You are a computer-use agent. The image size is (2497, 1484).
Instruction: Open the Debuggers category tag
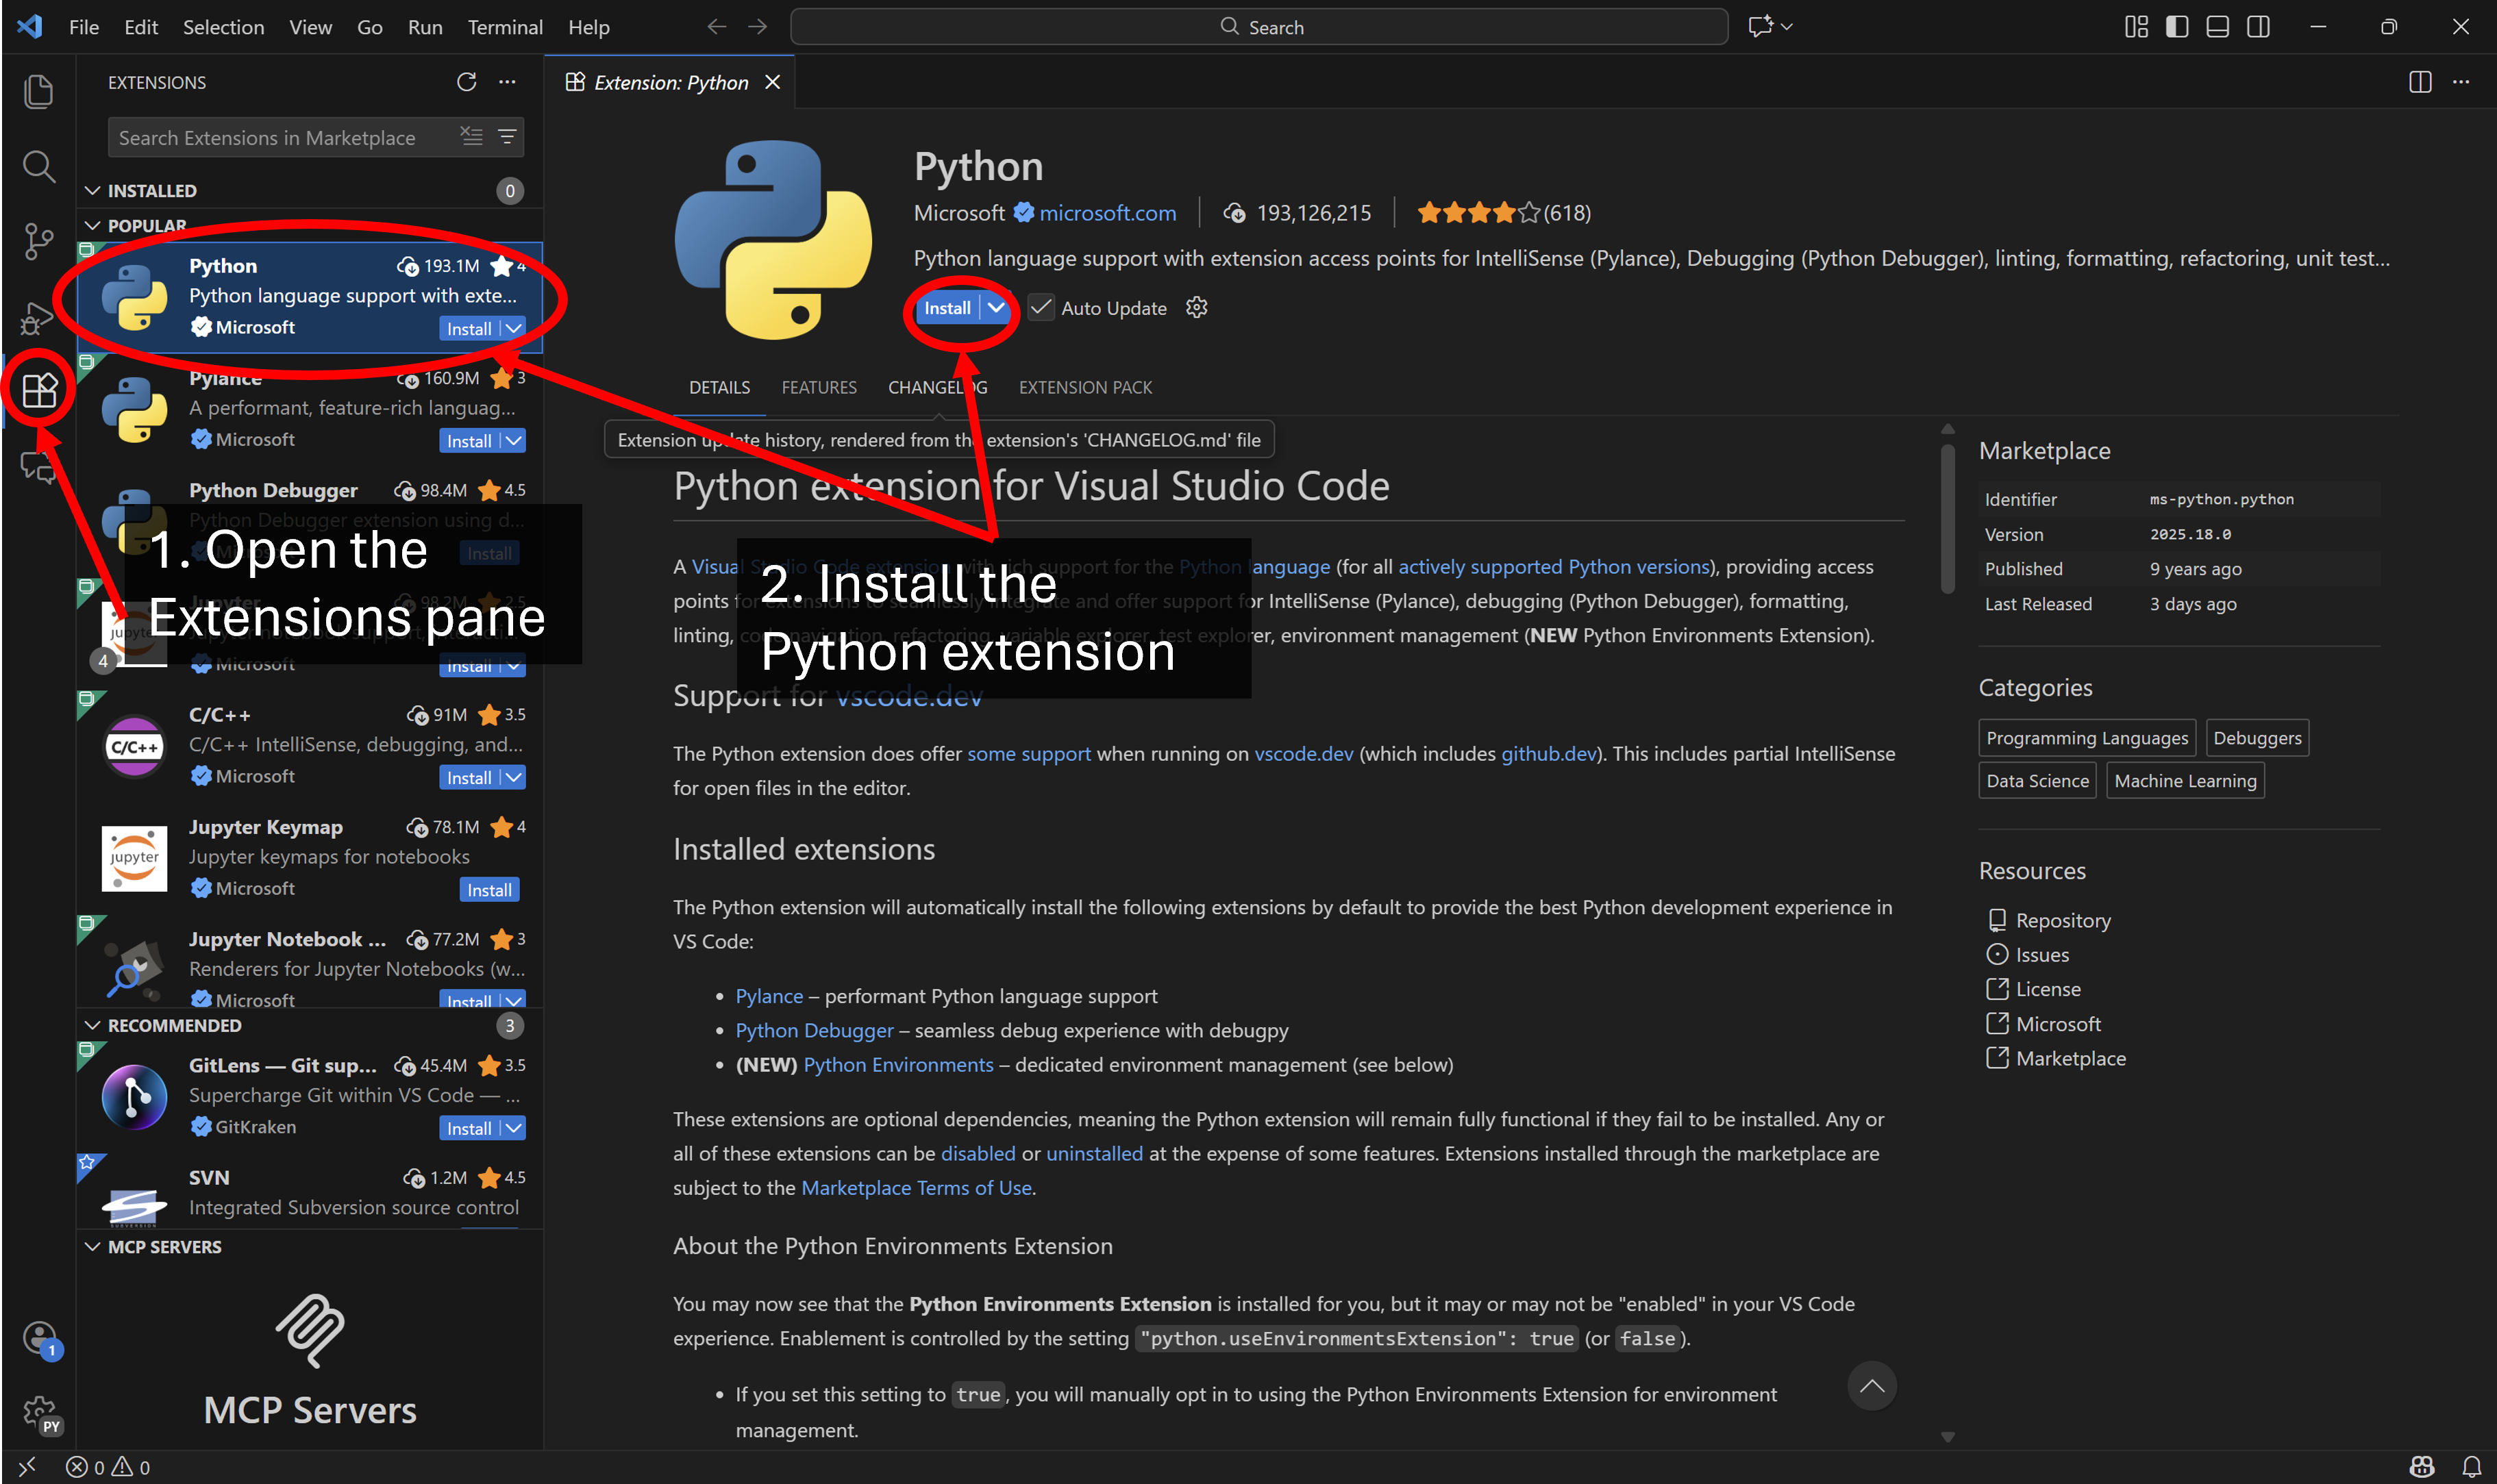point(2257,738)
